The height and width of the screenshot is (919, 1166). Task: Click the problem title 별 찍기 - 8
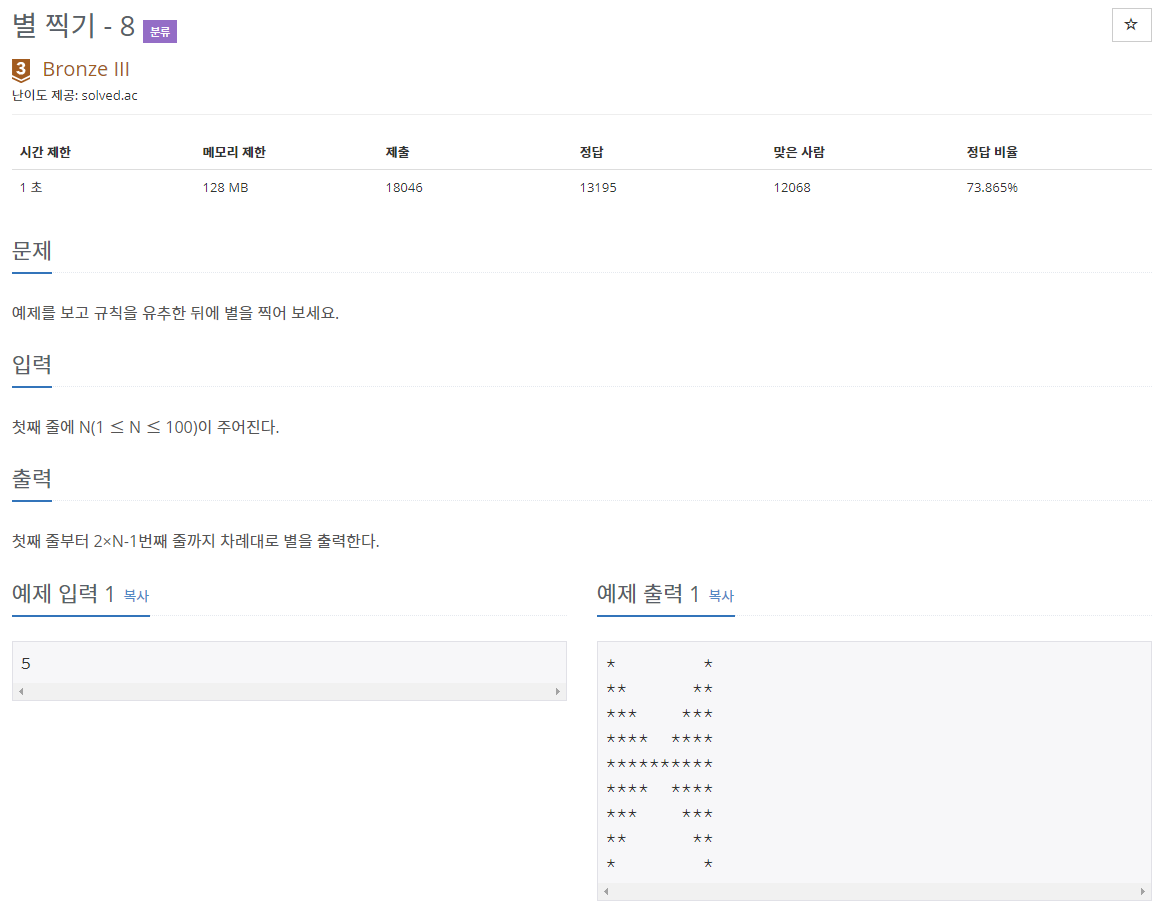[74, 27]
